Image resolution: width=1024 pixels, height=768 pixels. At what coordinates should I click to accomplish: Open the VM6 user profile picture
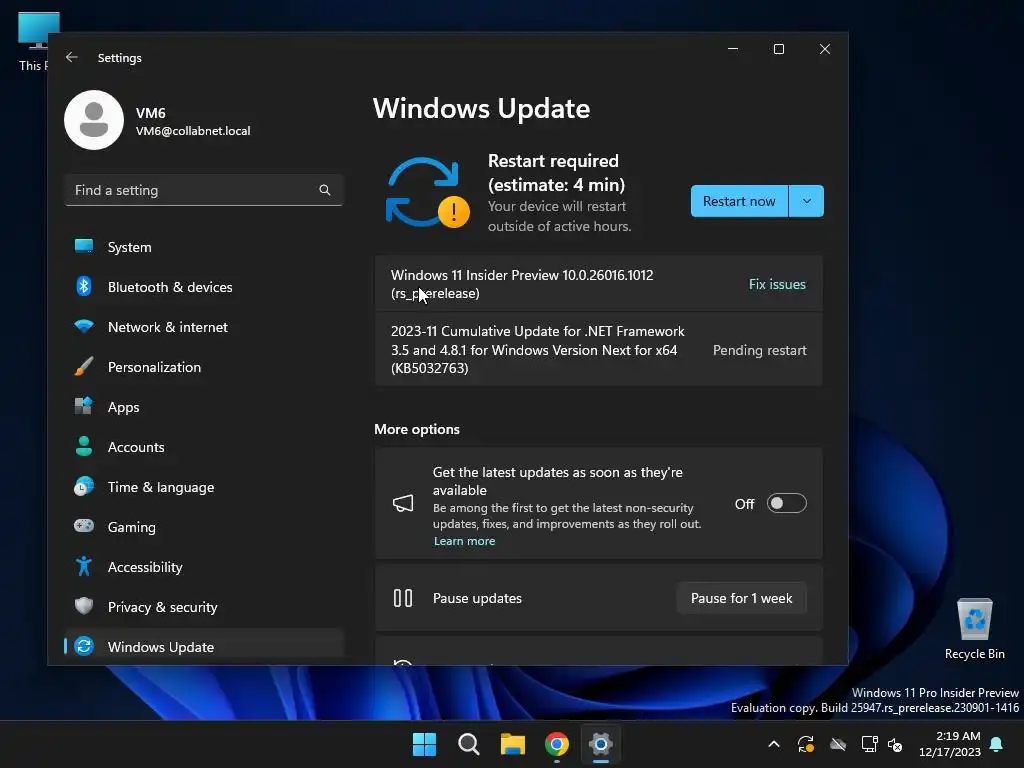[94, 120]
